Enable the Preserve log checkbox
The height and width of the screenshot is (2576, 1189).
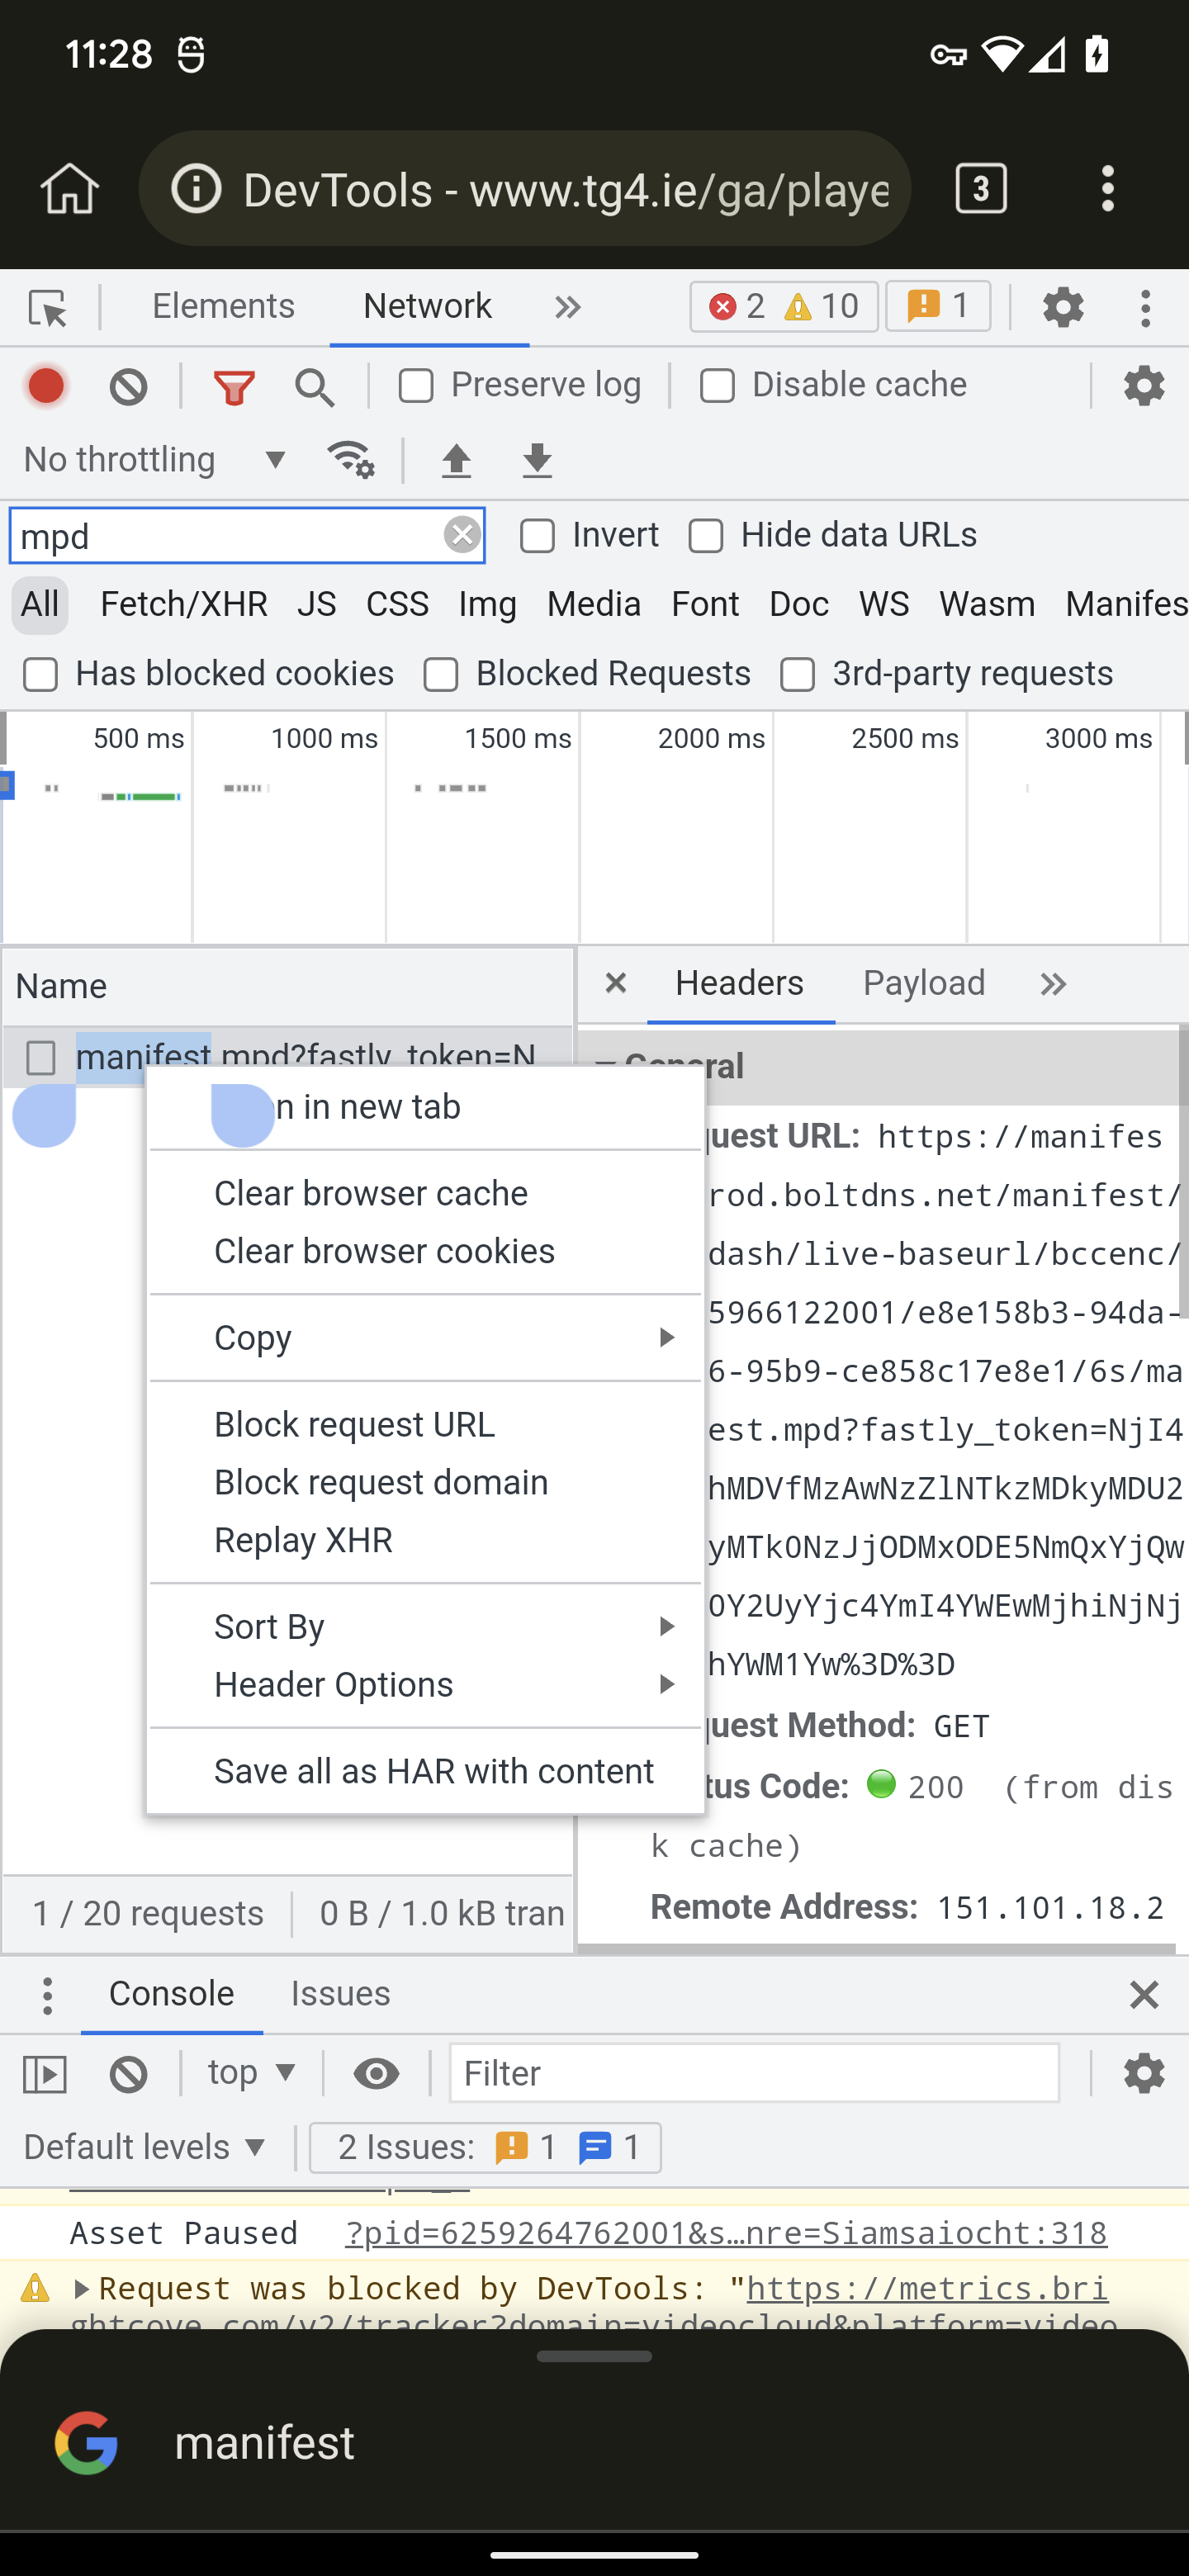tap(416, 386)
